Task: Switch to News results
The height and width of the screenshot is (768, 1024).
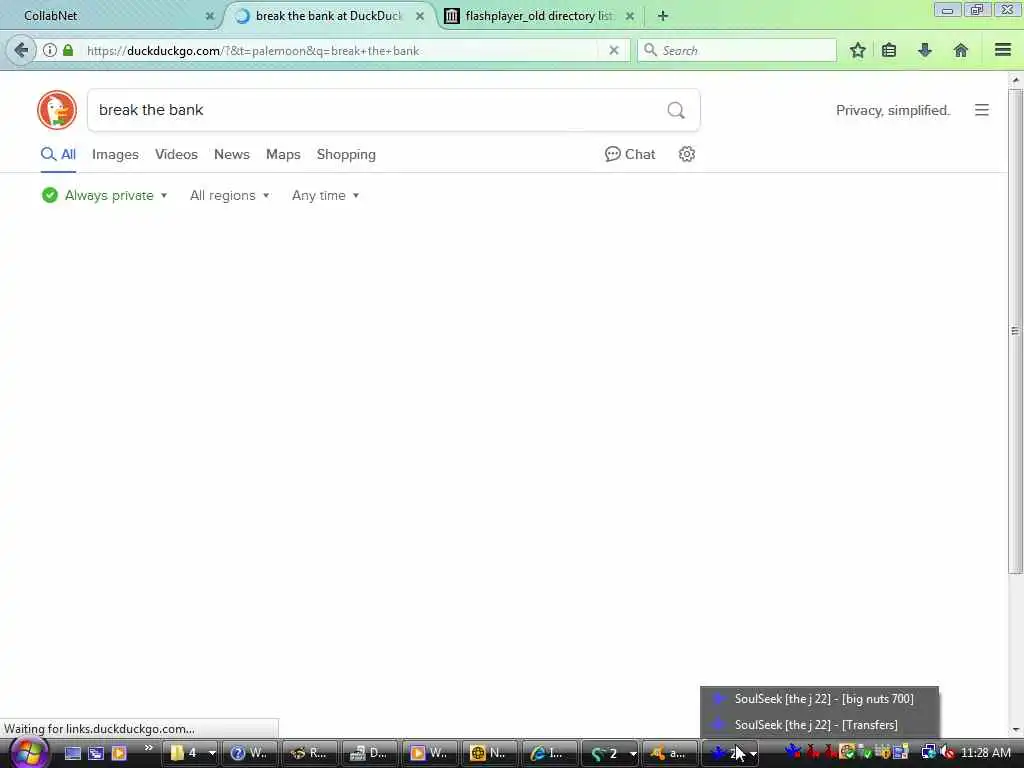Action: coord(232,154)
